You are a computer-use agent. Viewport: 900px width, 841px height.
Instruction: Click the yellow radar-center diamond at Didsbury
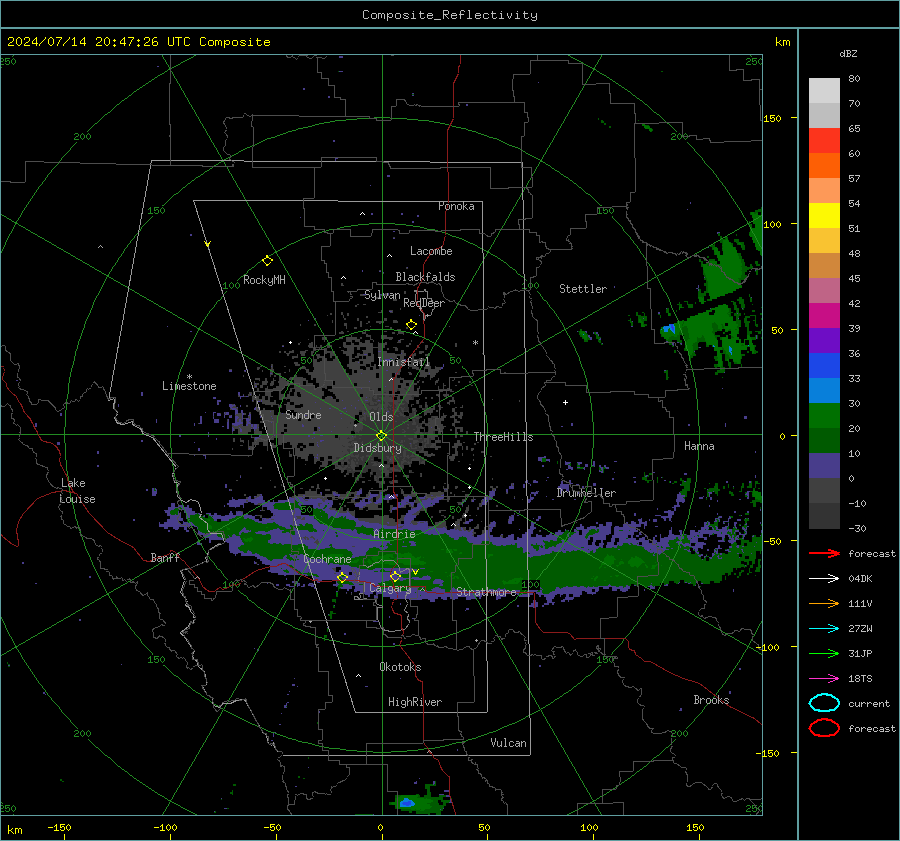click(x=381, y=436)
